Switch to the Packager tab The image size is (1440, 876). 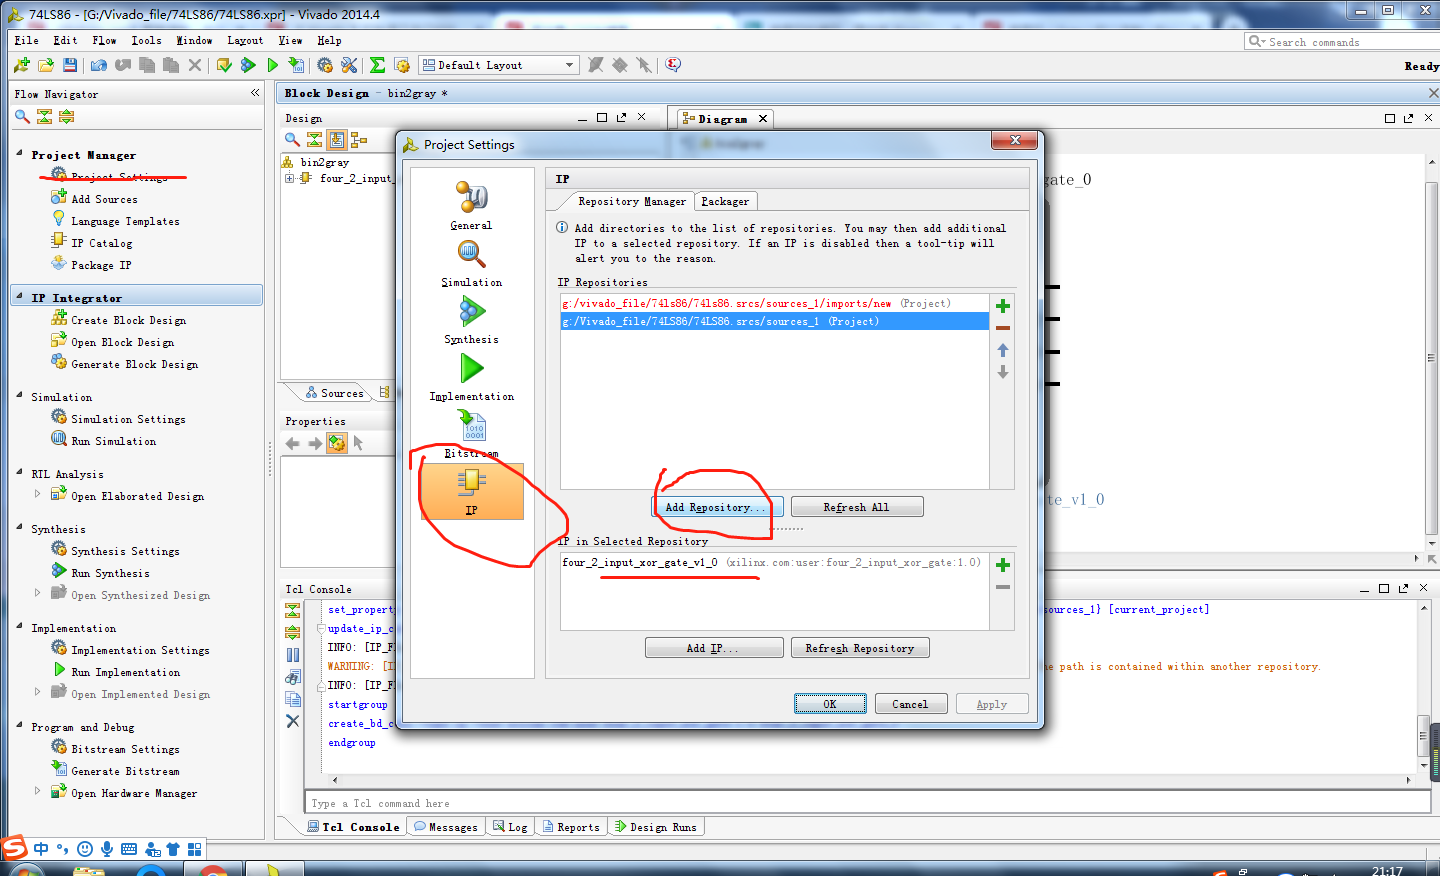point(725,201)
